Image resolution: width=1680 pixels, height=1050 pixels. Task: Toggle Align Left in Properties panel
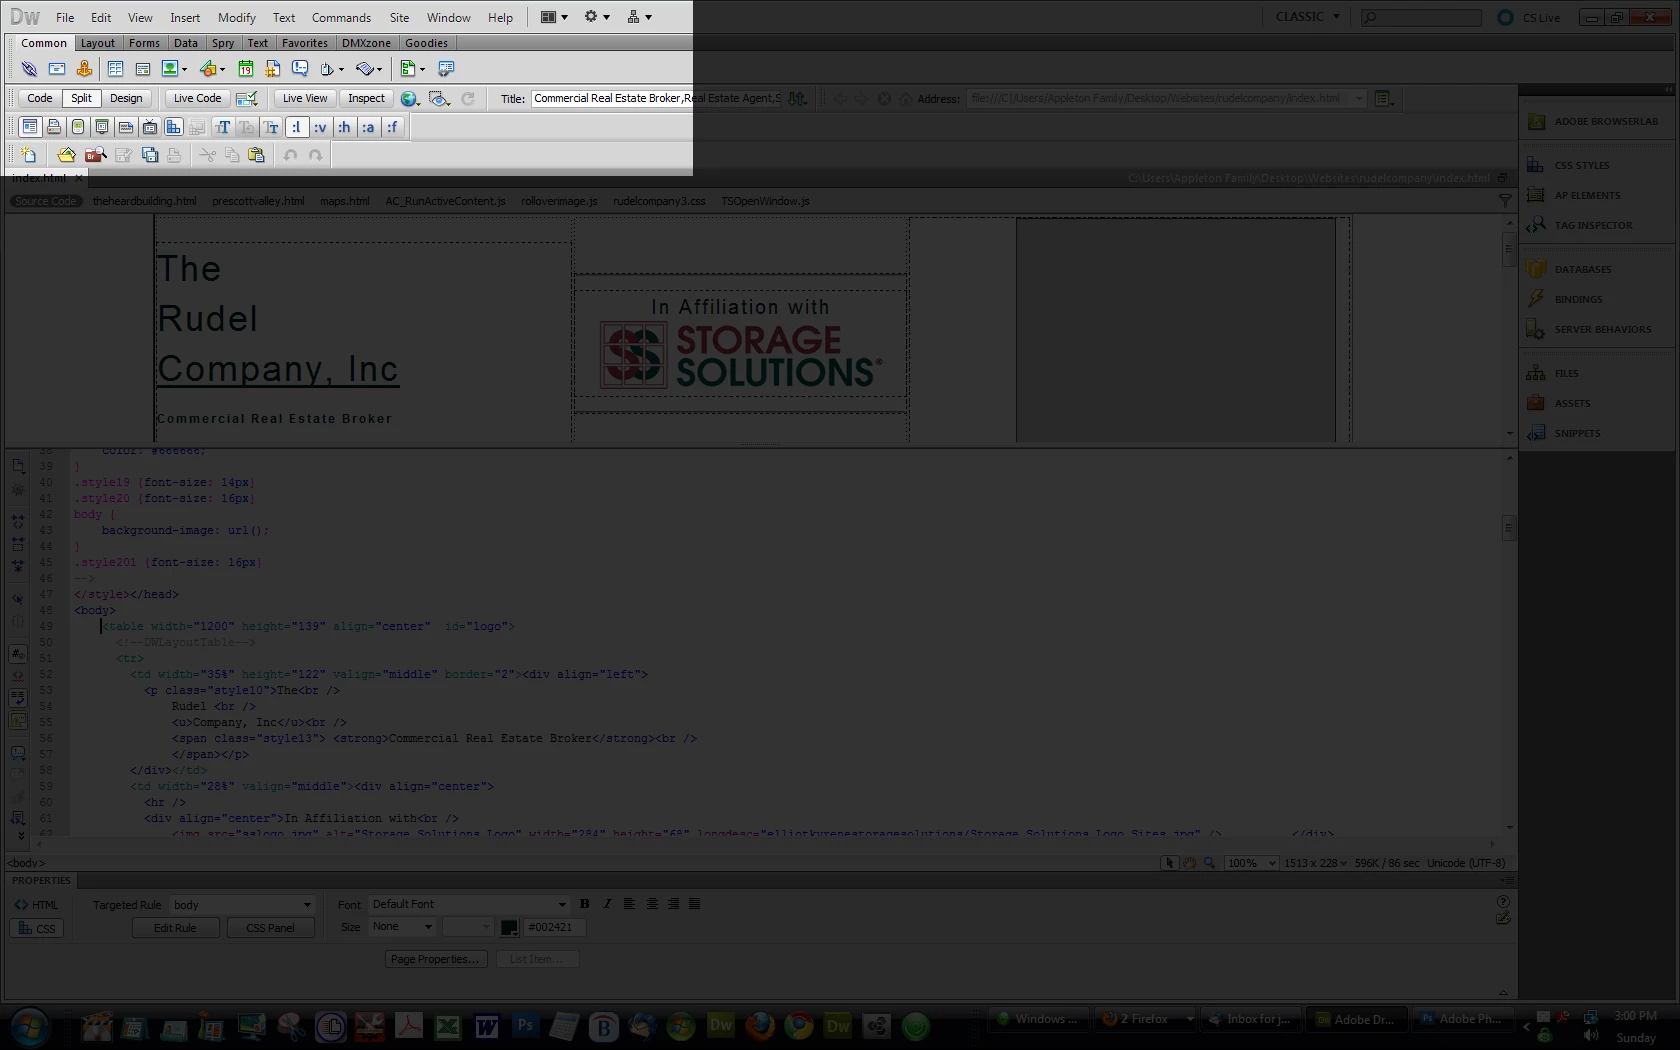click(629, 904)
